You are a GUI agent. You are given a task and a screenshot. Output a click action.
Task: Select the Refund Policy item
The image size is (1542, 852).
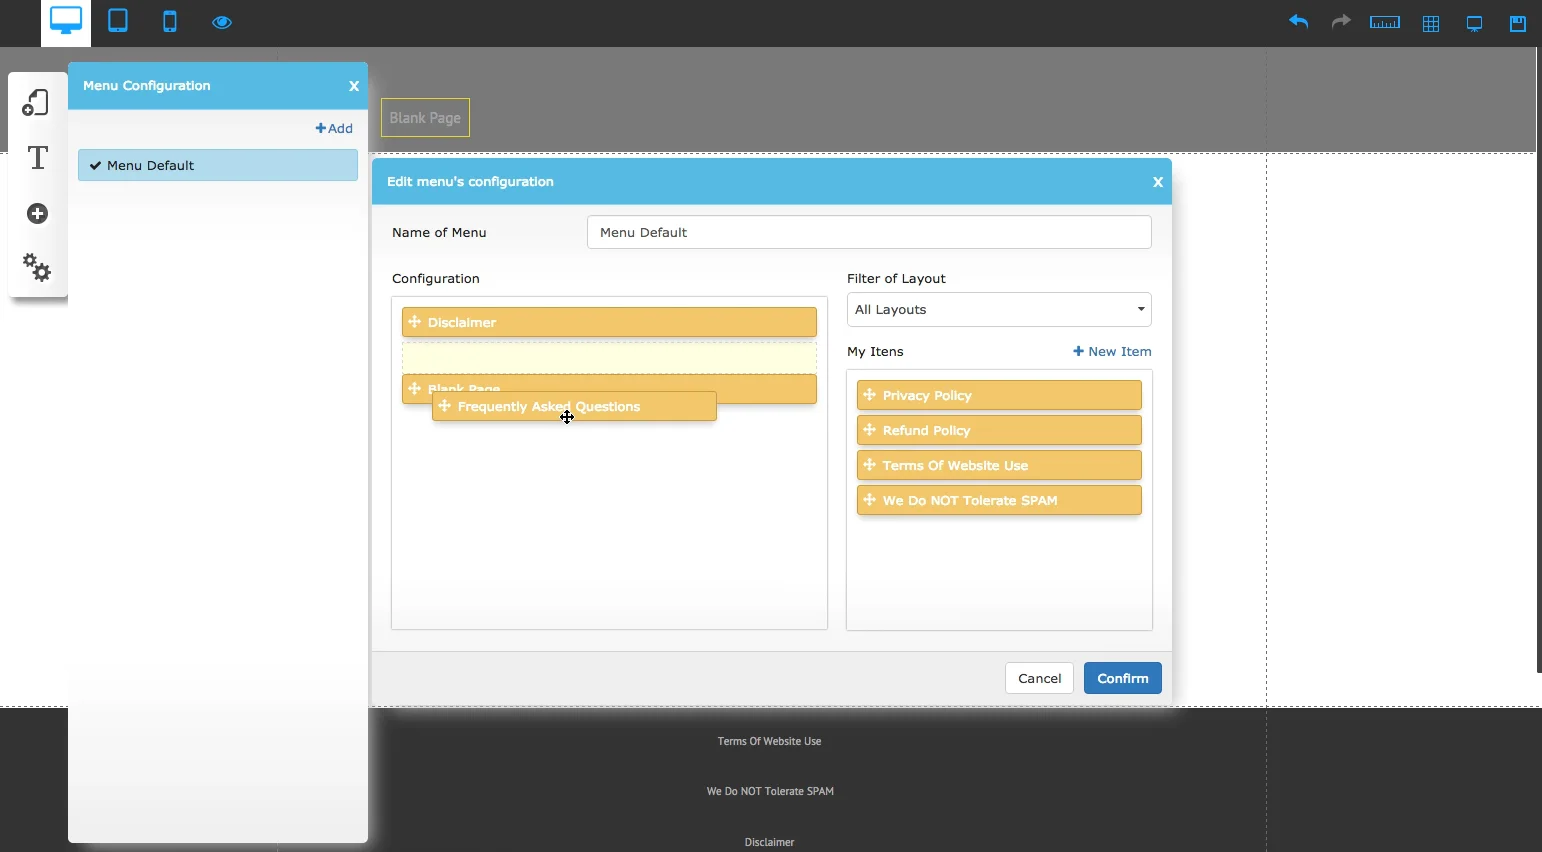coord(999,430)
